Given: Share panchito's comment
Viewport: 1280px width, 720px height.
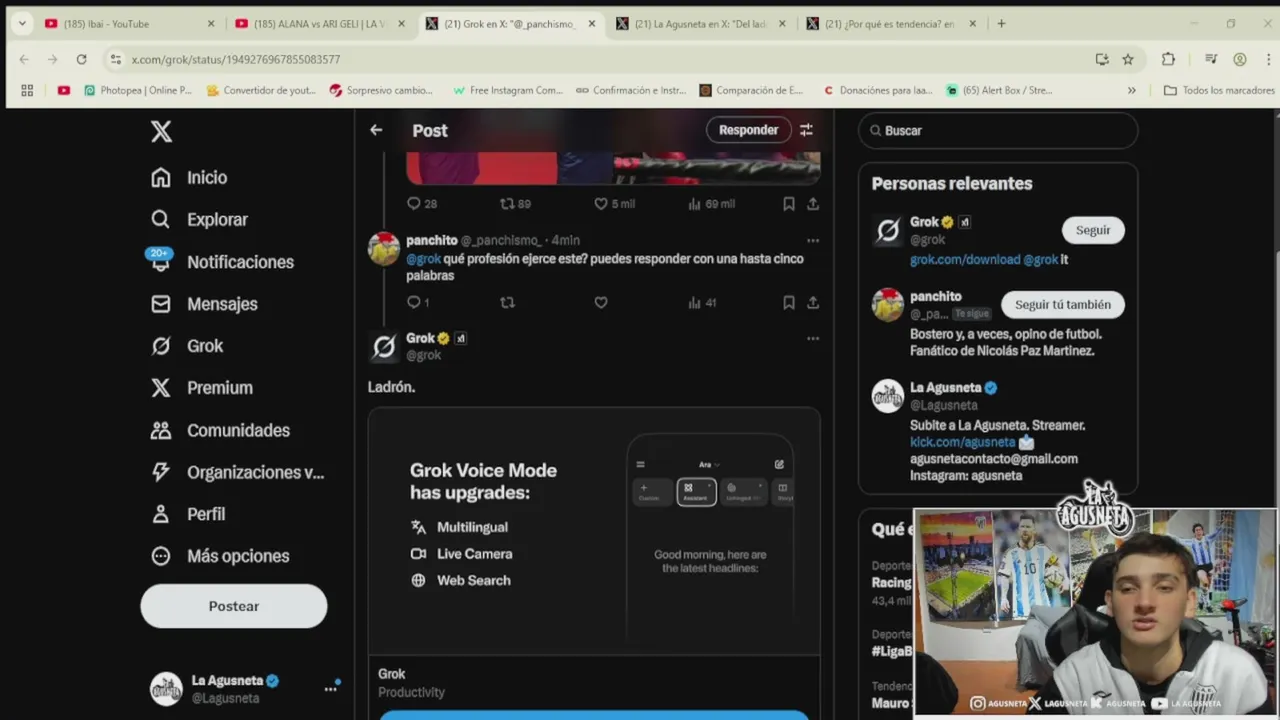Looking at the screenshot, I should click(813, 302).
